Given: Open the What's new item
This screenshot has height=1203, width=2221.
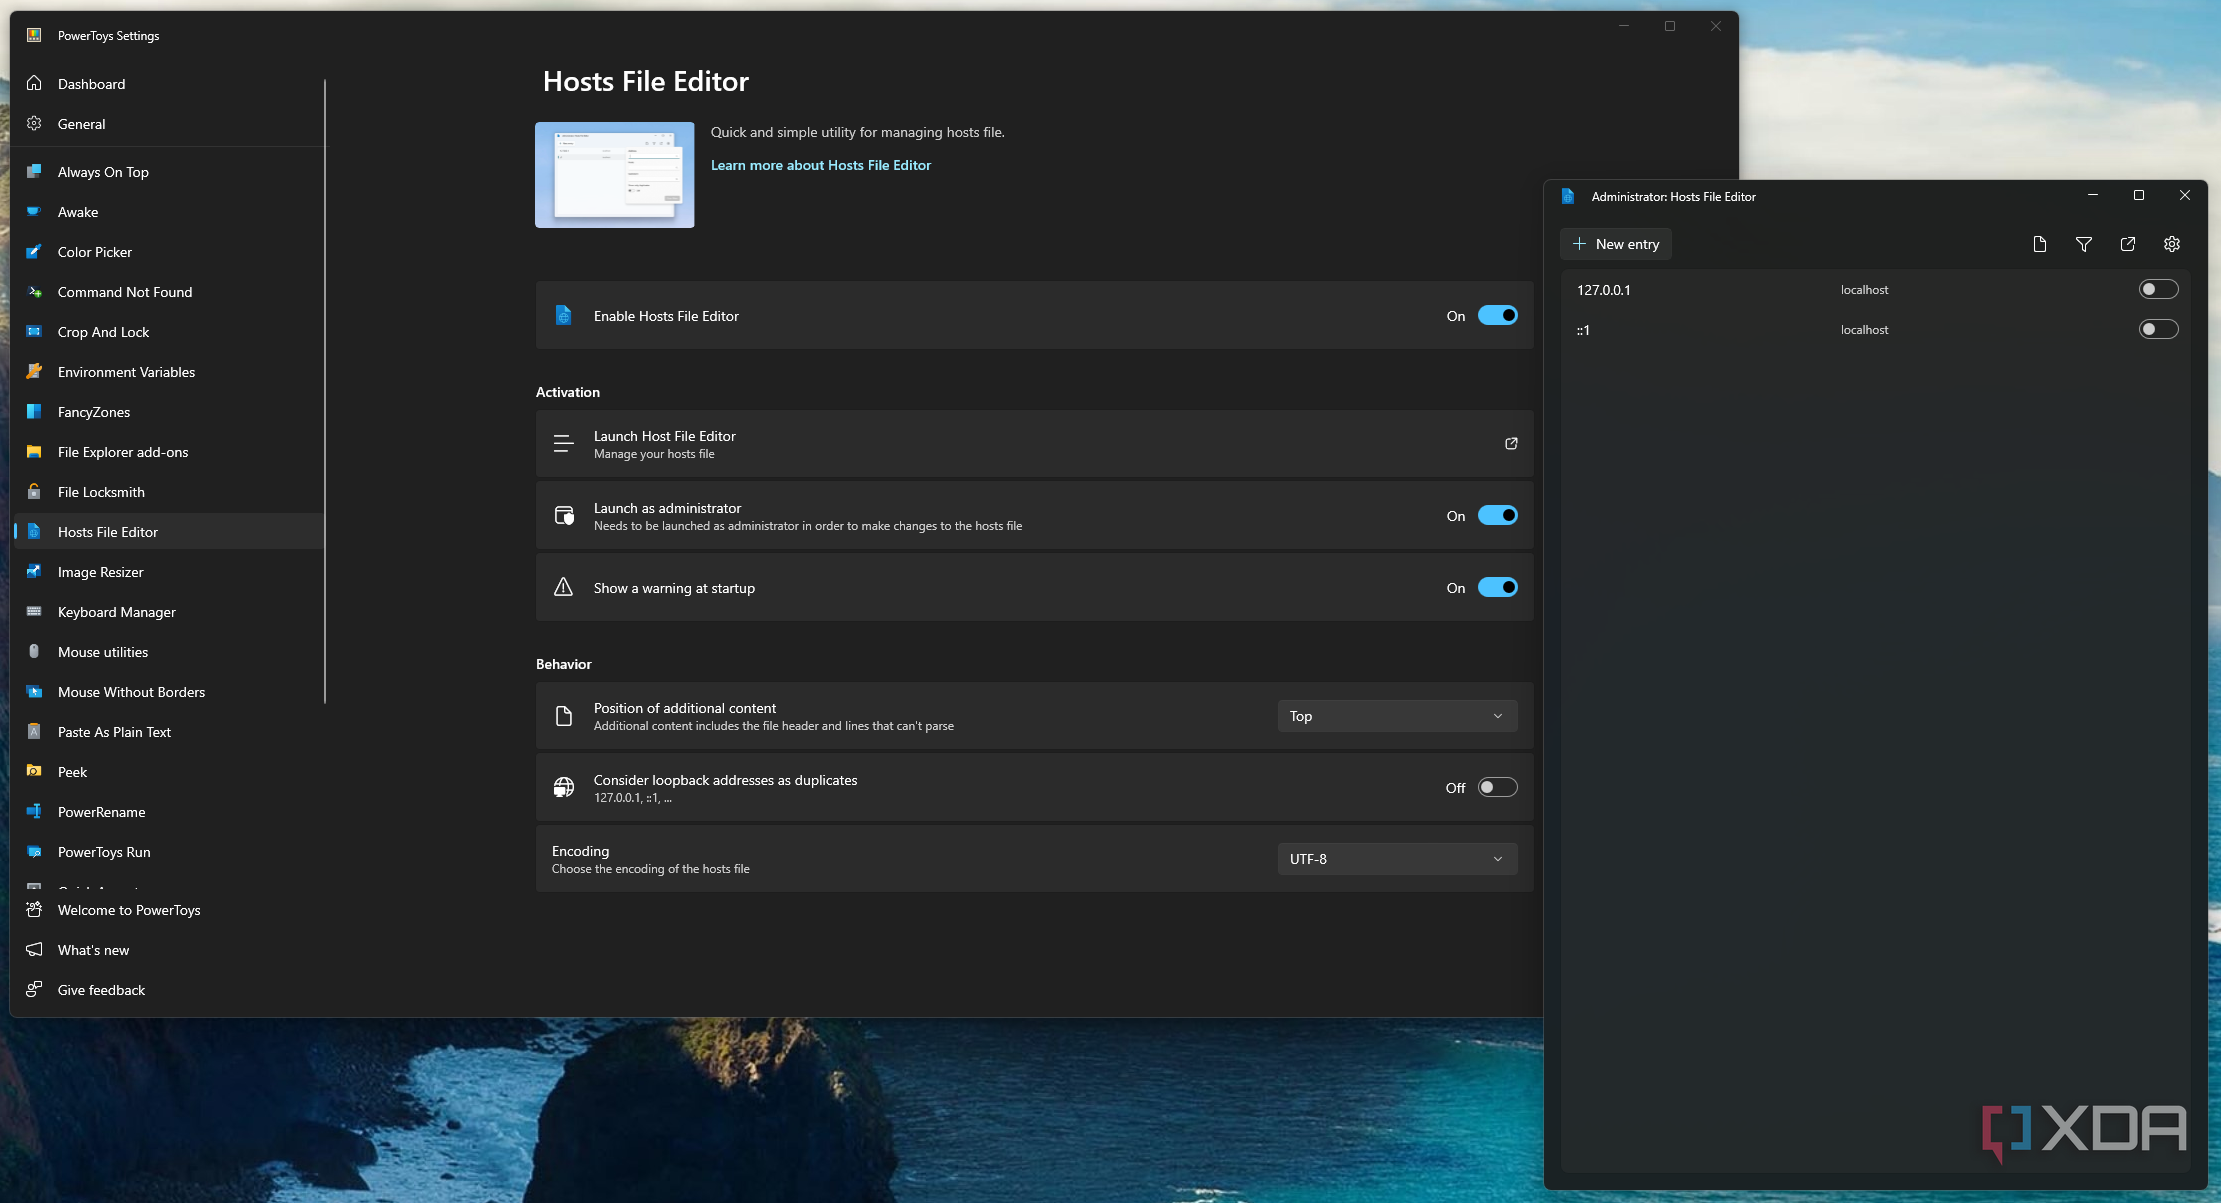Looking at the screenshot, I should click(169, 950).
